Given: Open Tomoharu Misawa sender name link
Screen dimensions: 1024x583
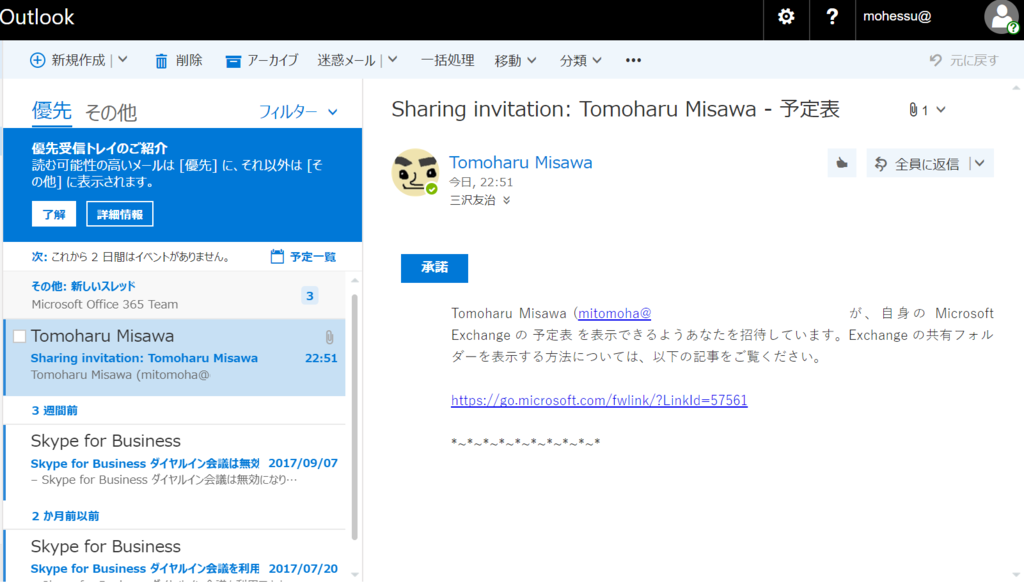Looking at the screenshot, I should click(520, 162).
